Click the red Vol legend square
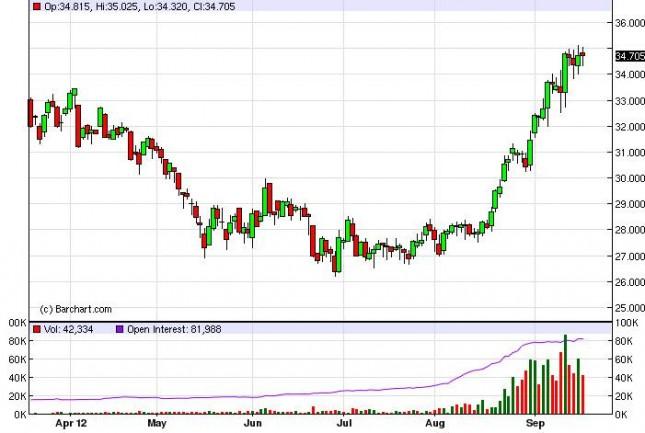Screen dimensions: 645x433 [37, 329]
